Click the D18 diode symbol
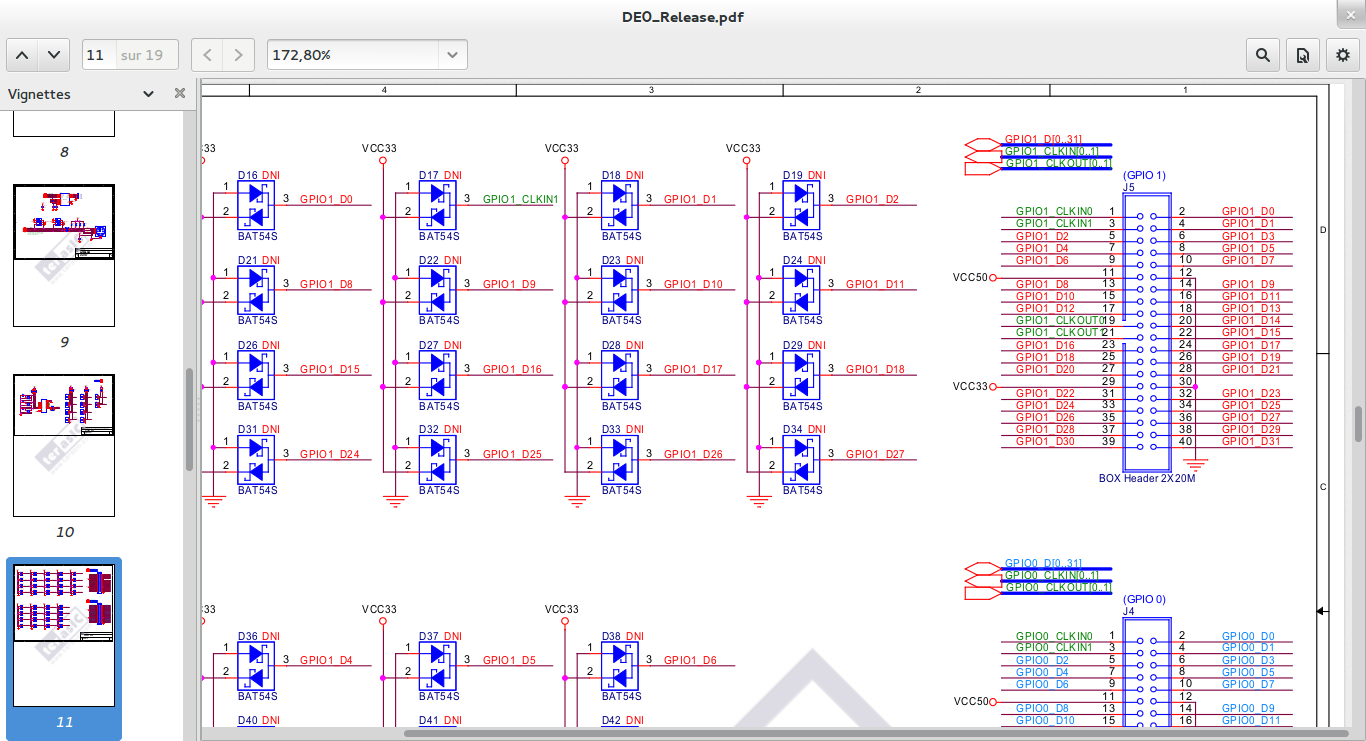Image resolution: width=1366 pixels, height=741 pixels. (620, 204)
